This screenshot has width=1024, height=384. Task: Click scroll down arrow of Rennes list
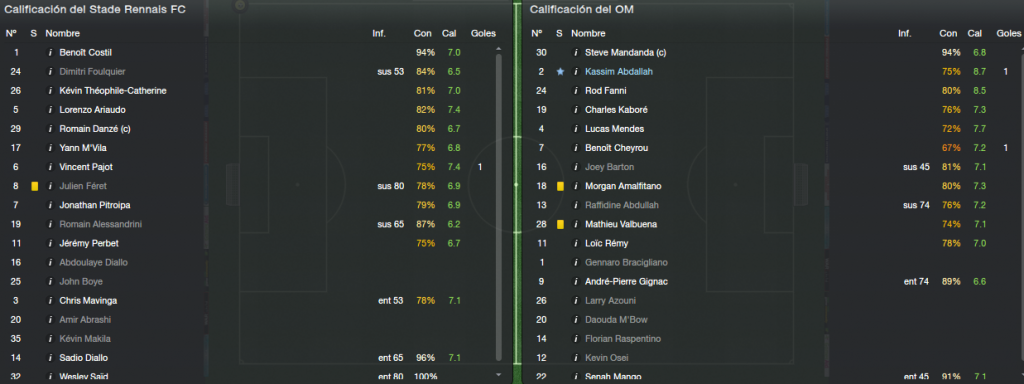point(499,374)
